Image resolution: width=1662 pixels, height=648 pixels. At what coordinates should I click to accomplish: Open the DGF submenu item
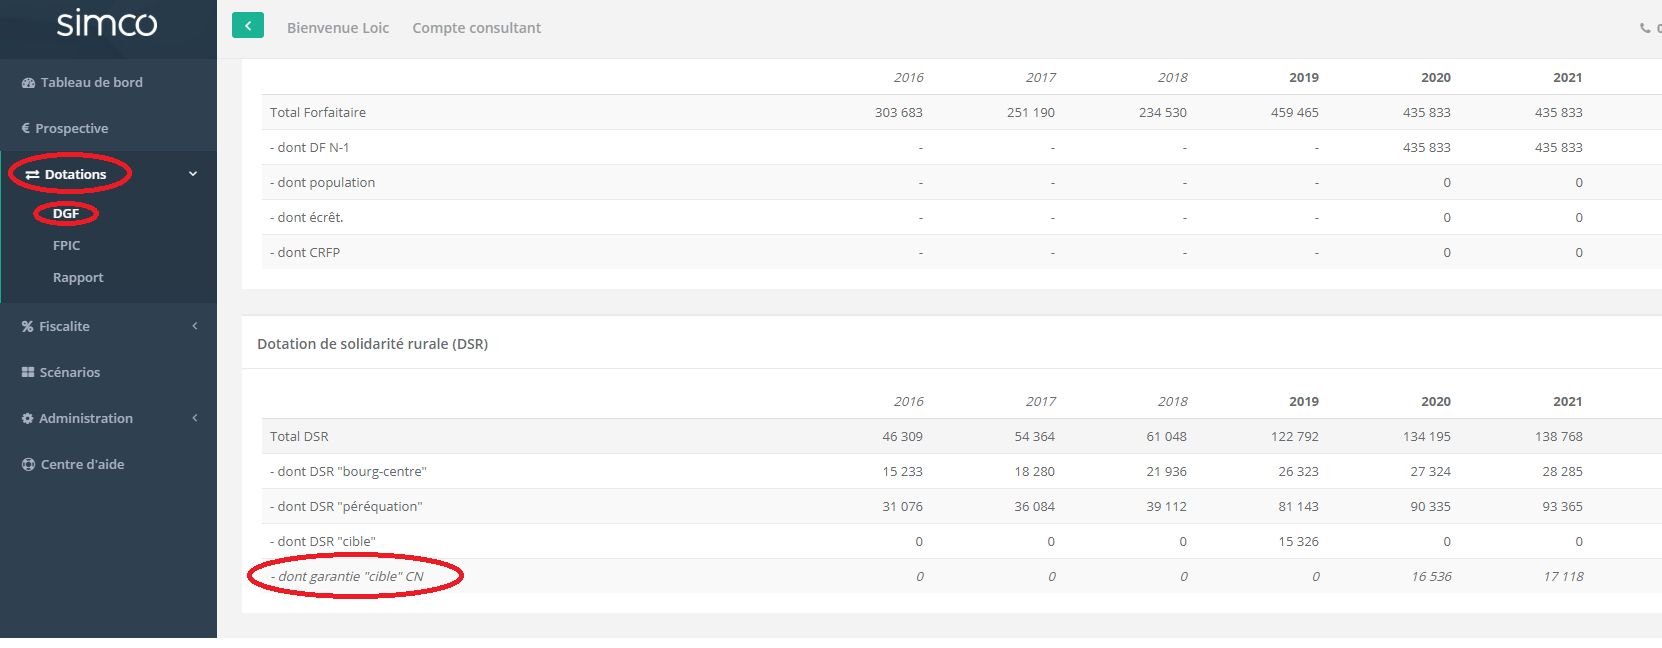(66, 214)
